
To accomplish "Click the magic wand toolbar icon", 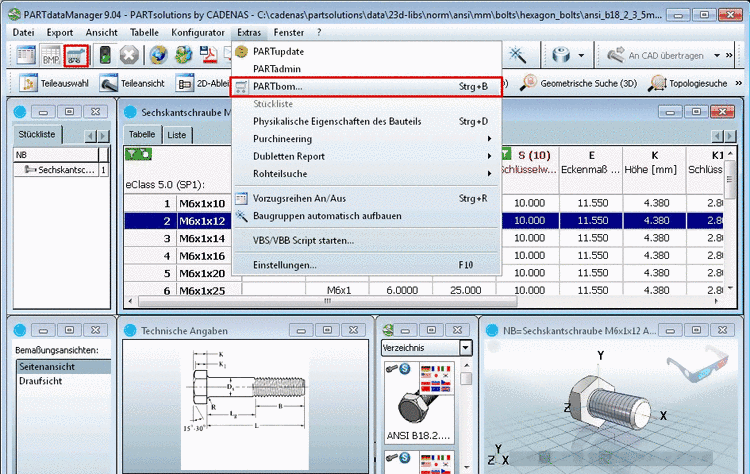I will coord(517,55).
